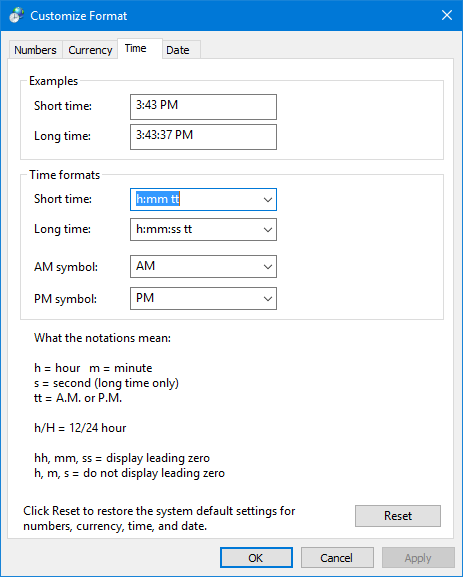Expand the Long time format dropdown arrow

268,230
